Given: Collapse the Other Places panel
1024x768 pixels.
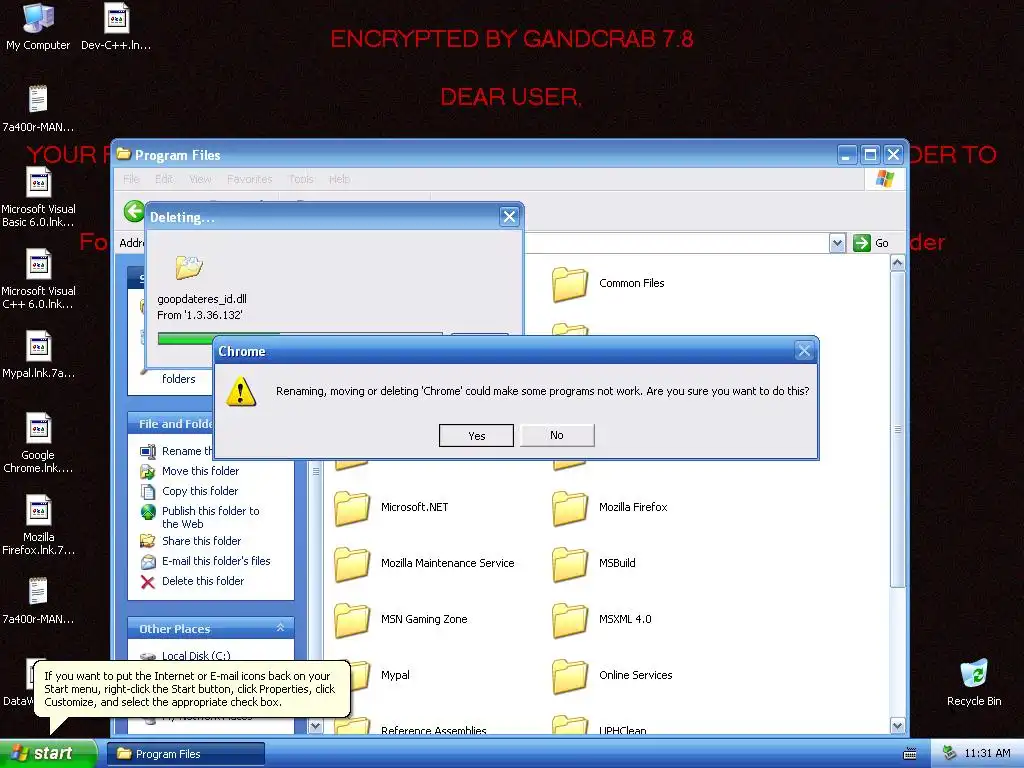Looking at the screenshot, I should [280, 628].
